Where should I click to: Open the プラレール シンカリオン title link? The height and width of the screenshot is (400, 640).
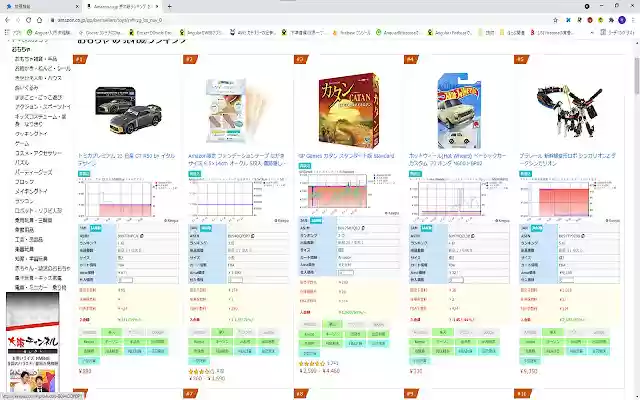click(x=568, y=159)
